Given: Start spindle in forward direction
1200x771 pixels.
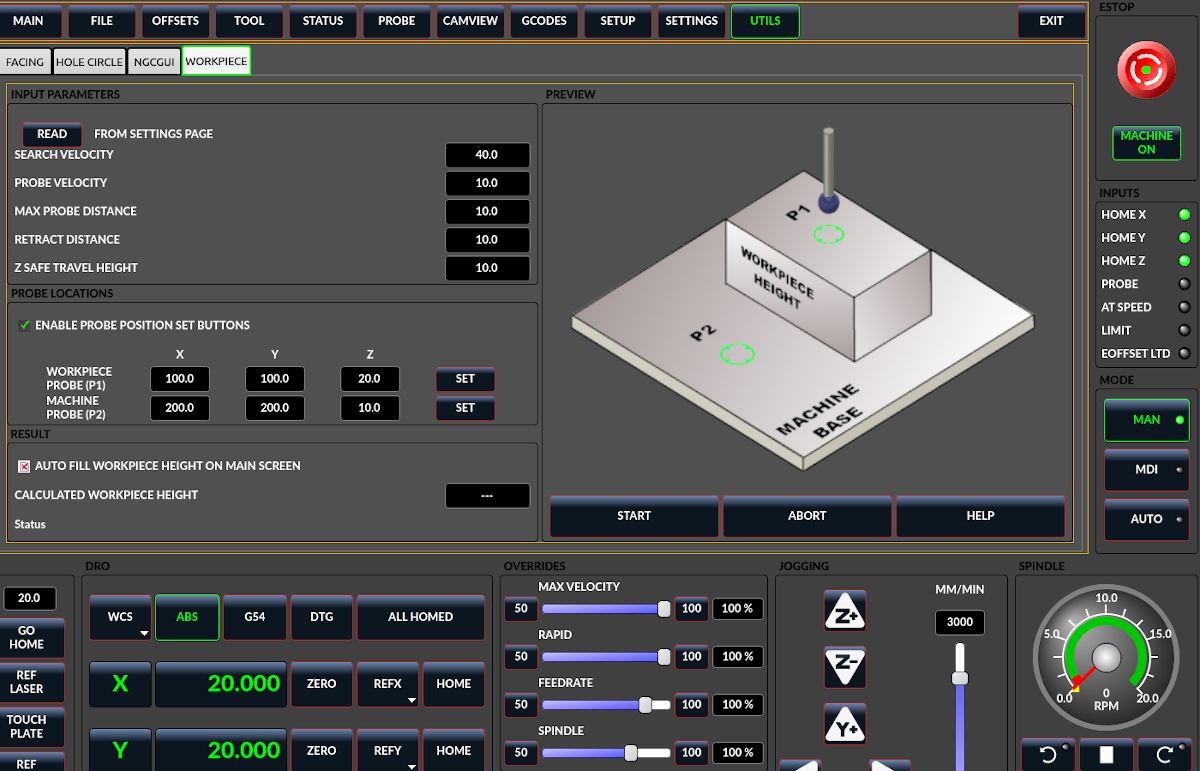Looking at the screenshot, I should point(1165,755).
